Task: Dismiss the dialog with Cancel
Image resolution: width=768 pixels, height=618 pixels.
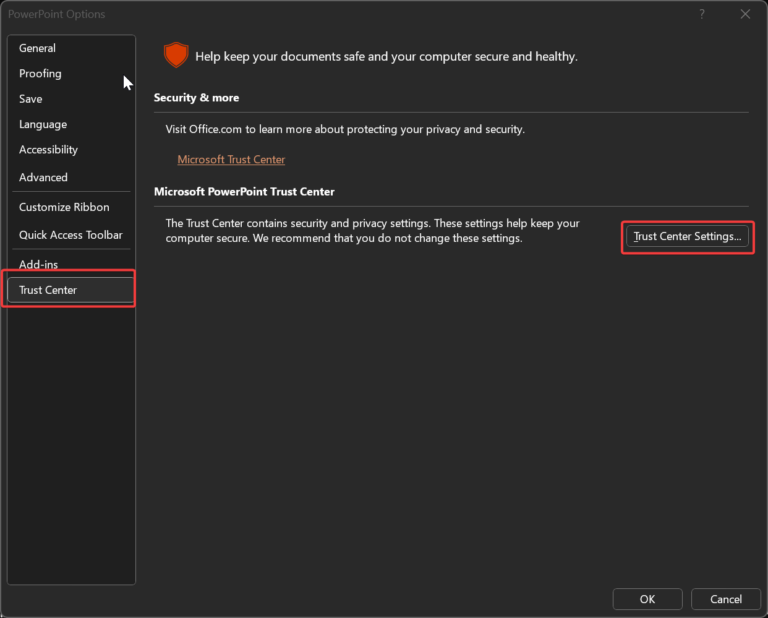Action: coord(726,599)
